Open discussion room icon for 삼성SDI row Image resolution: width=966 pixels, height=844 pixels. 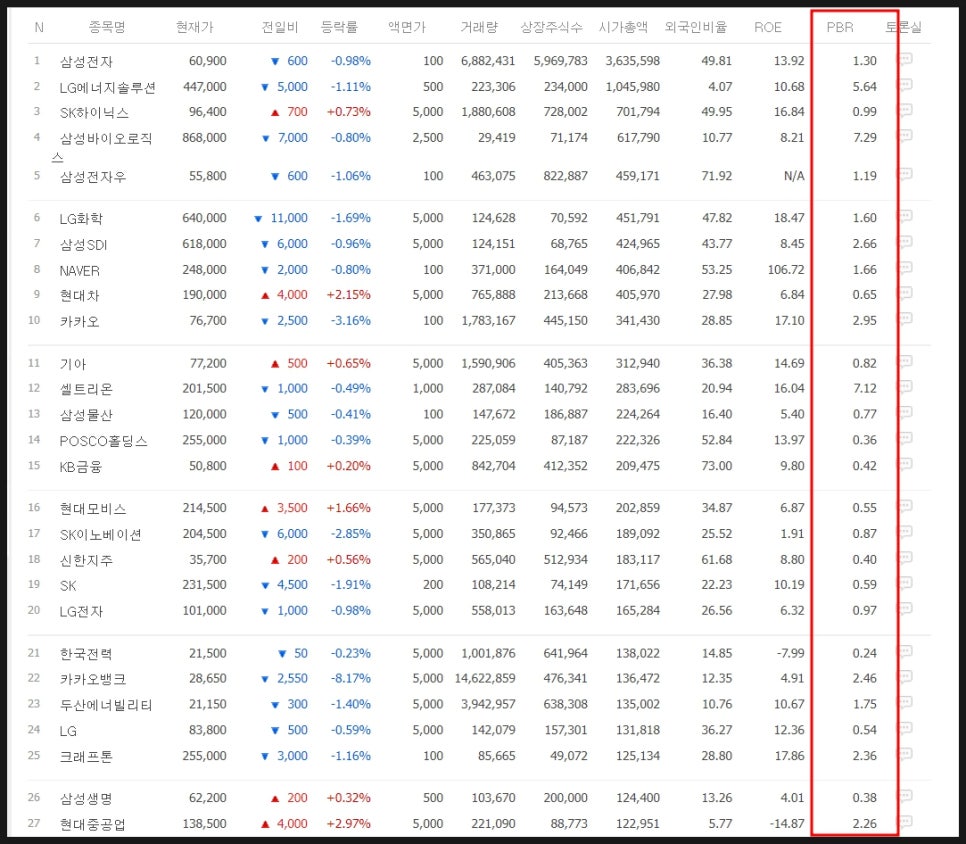point(905,243)
